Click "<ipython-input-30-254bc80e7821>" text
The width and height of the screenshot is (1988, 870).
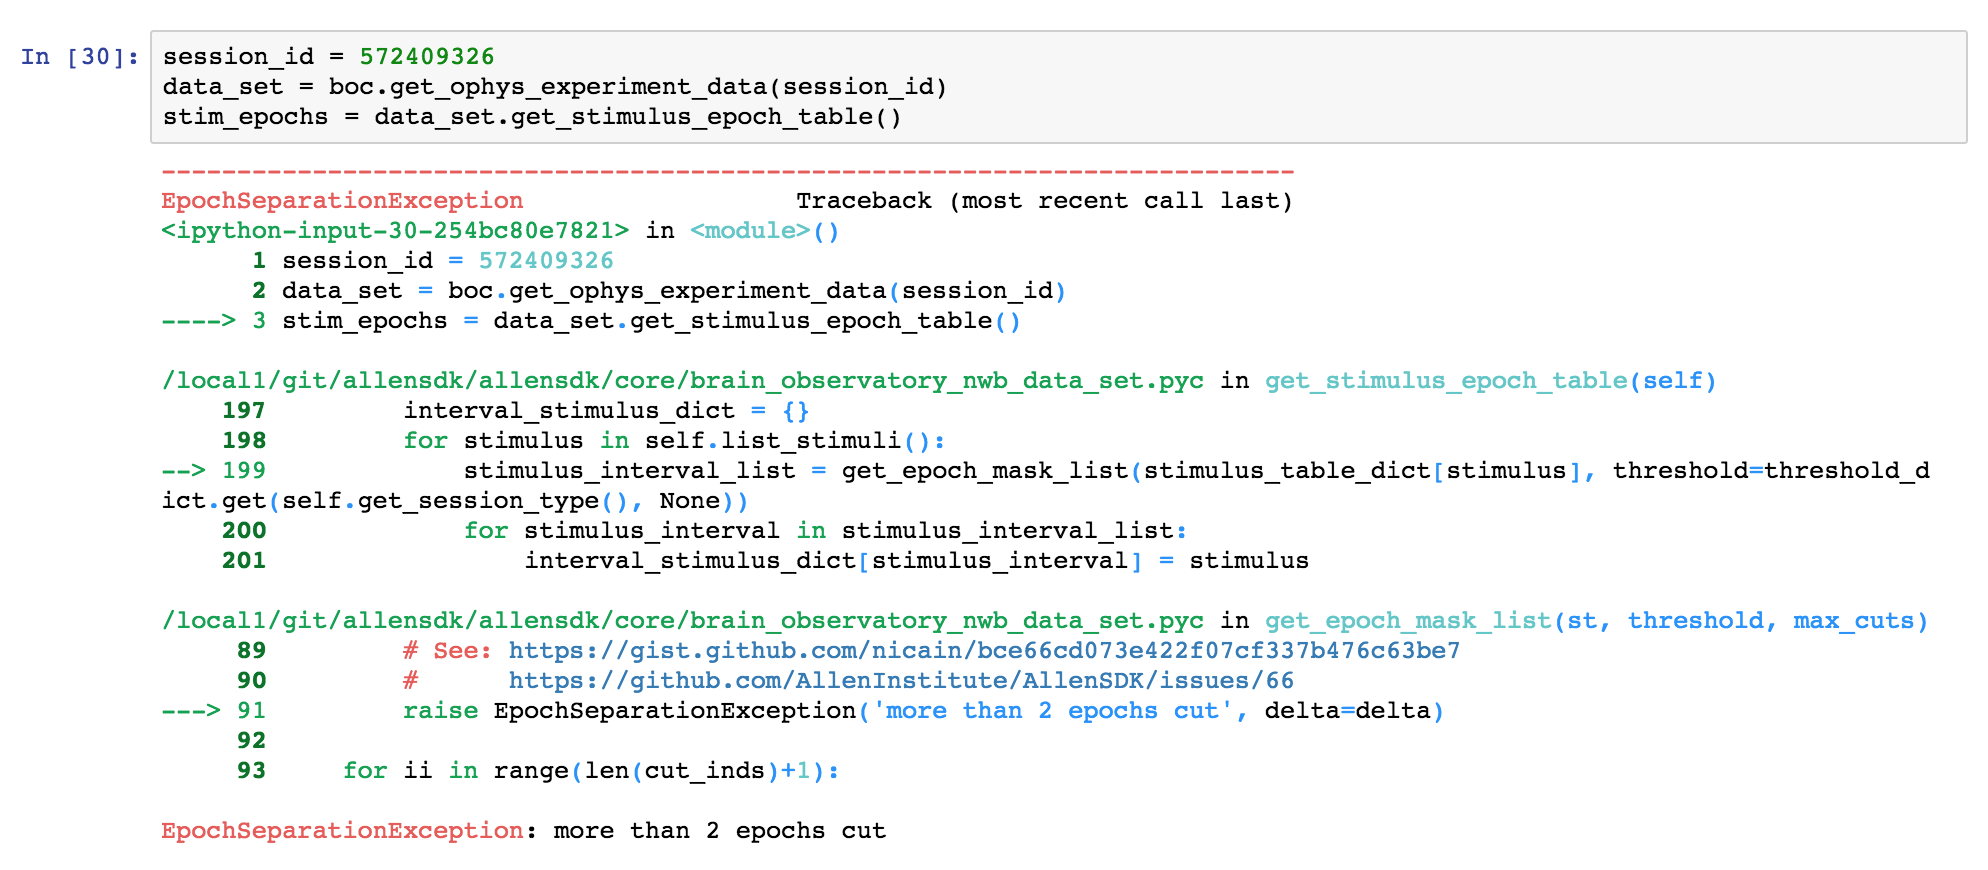[395, 231]
